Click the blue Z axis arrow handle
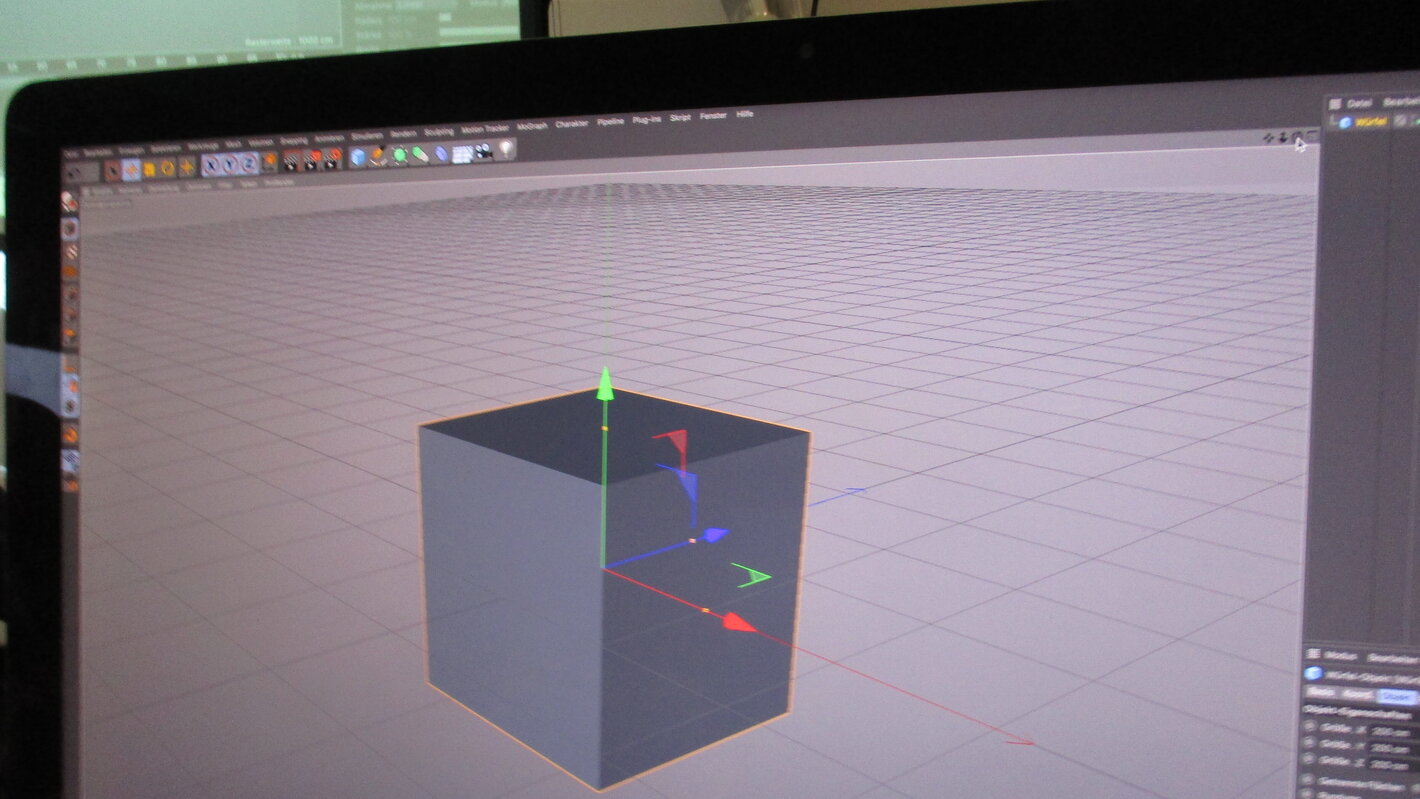This screenshot has width=1420, height=799. pos(713,535)
